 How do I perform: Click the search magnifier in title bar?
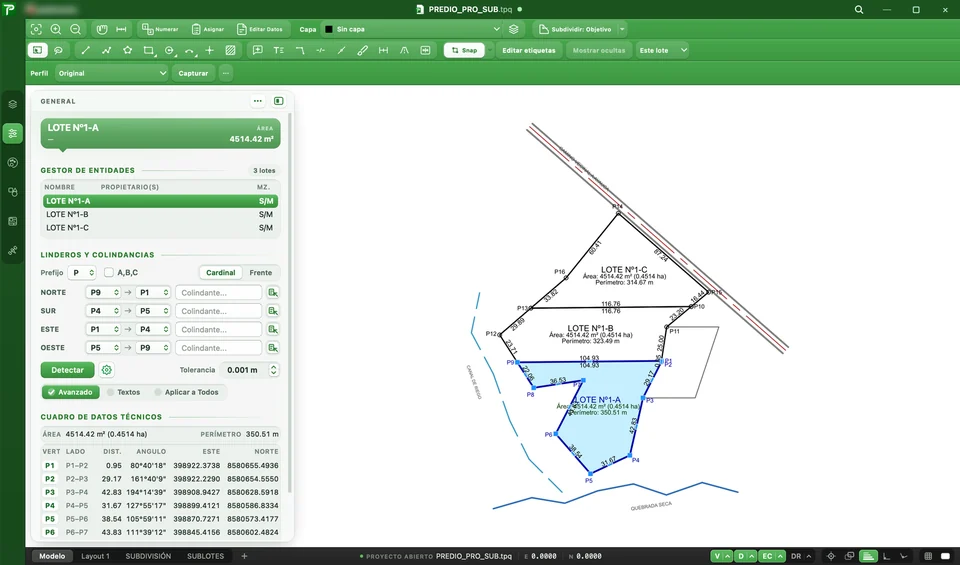[859, 10]
